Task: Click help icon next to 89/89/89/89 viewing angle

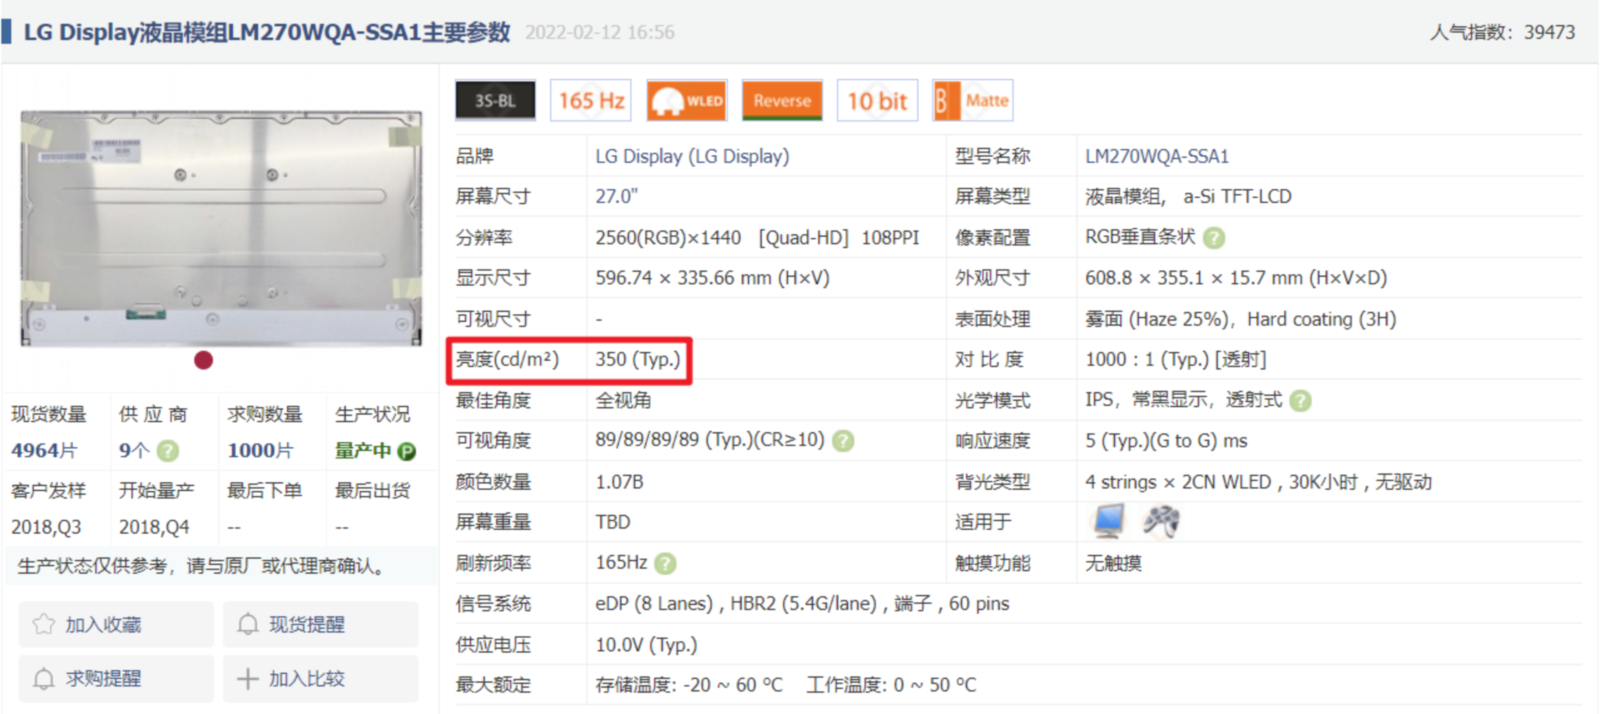Action: click(843, 441)
